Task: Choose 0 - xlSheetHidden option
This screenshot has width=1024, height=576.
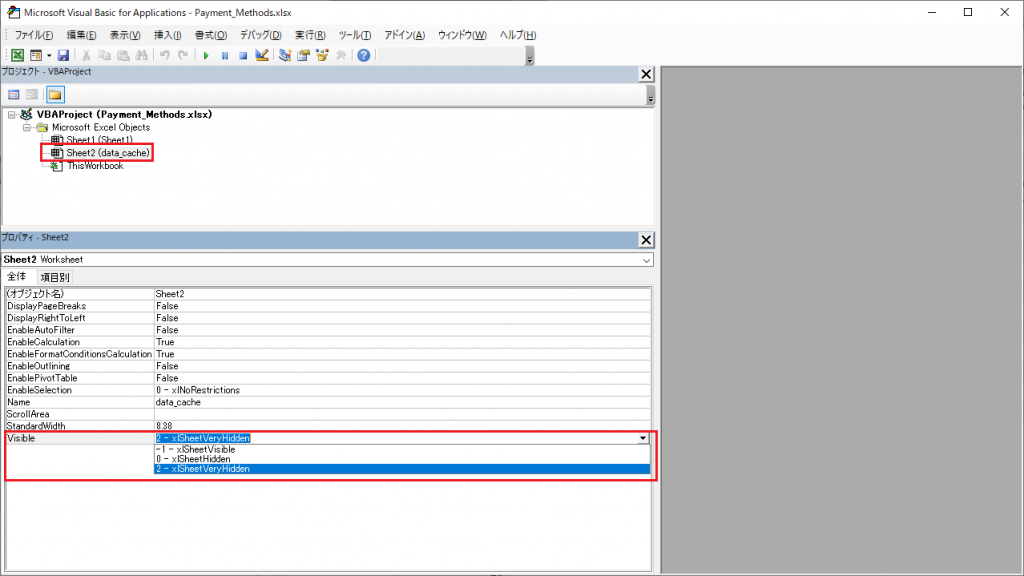Action: pos(193,459)
